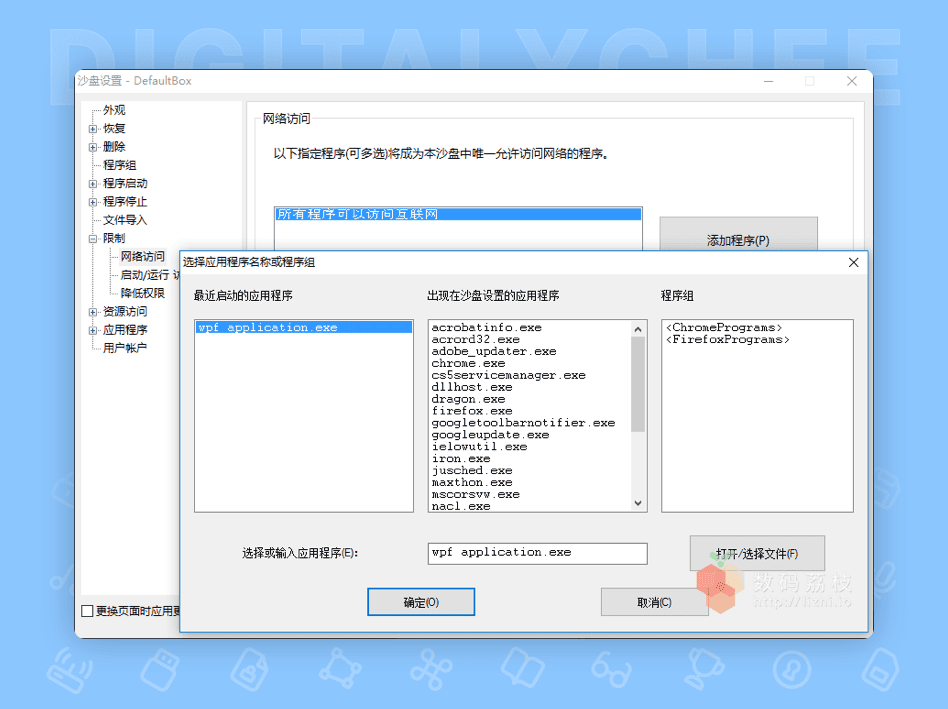Expand the 资源访问 tree node
This screenshot has width=948, height=709.
click(93, 312)
